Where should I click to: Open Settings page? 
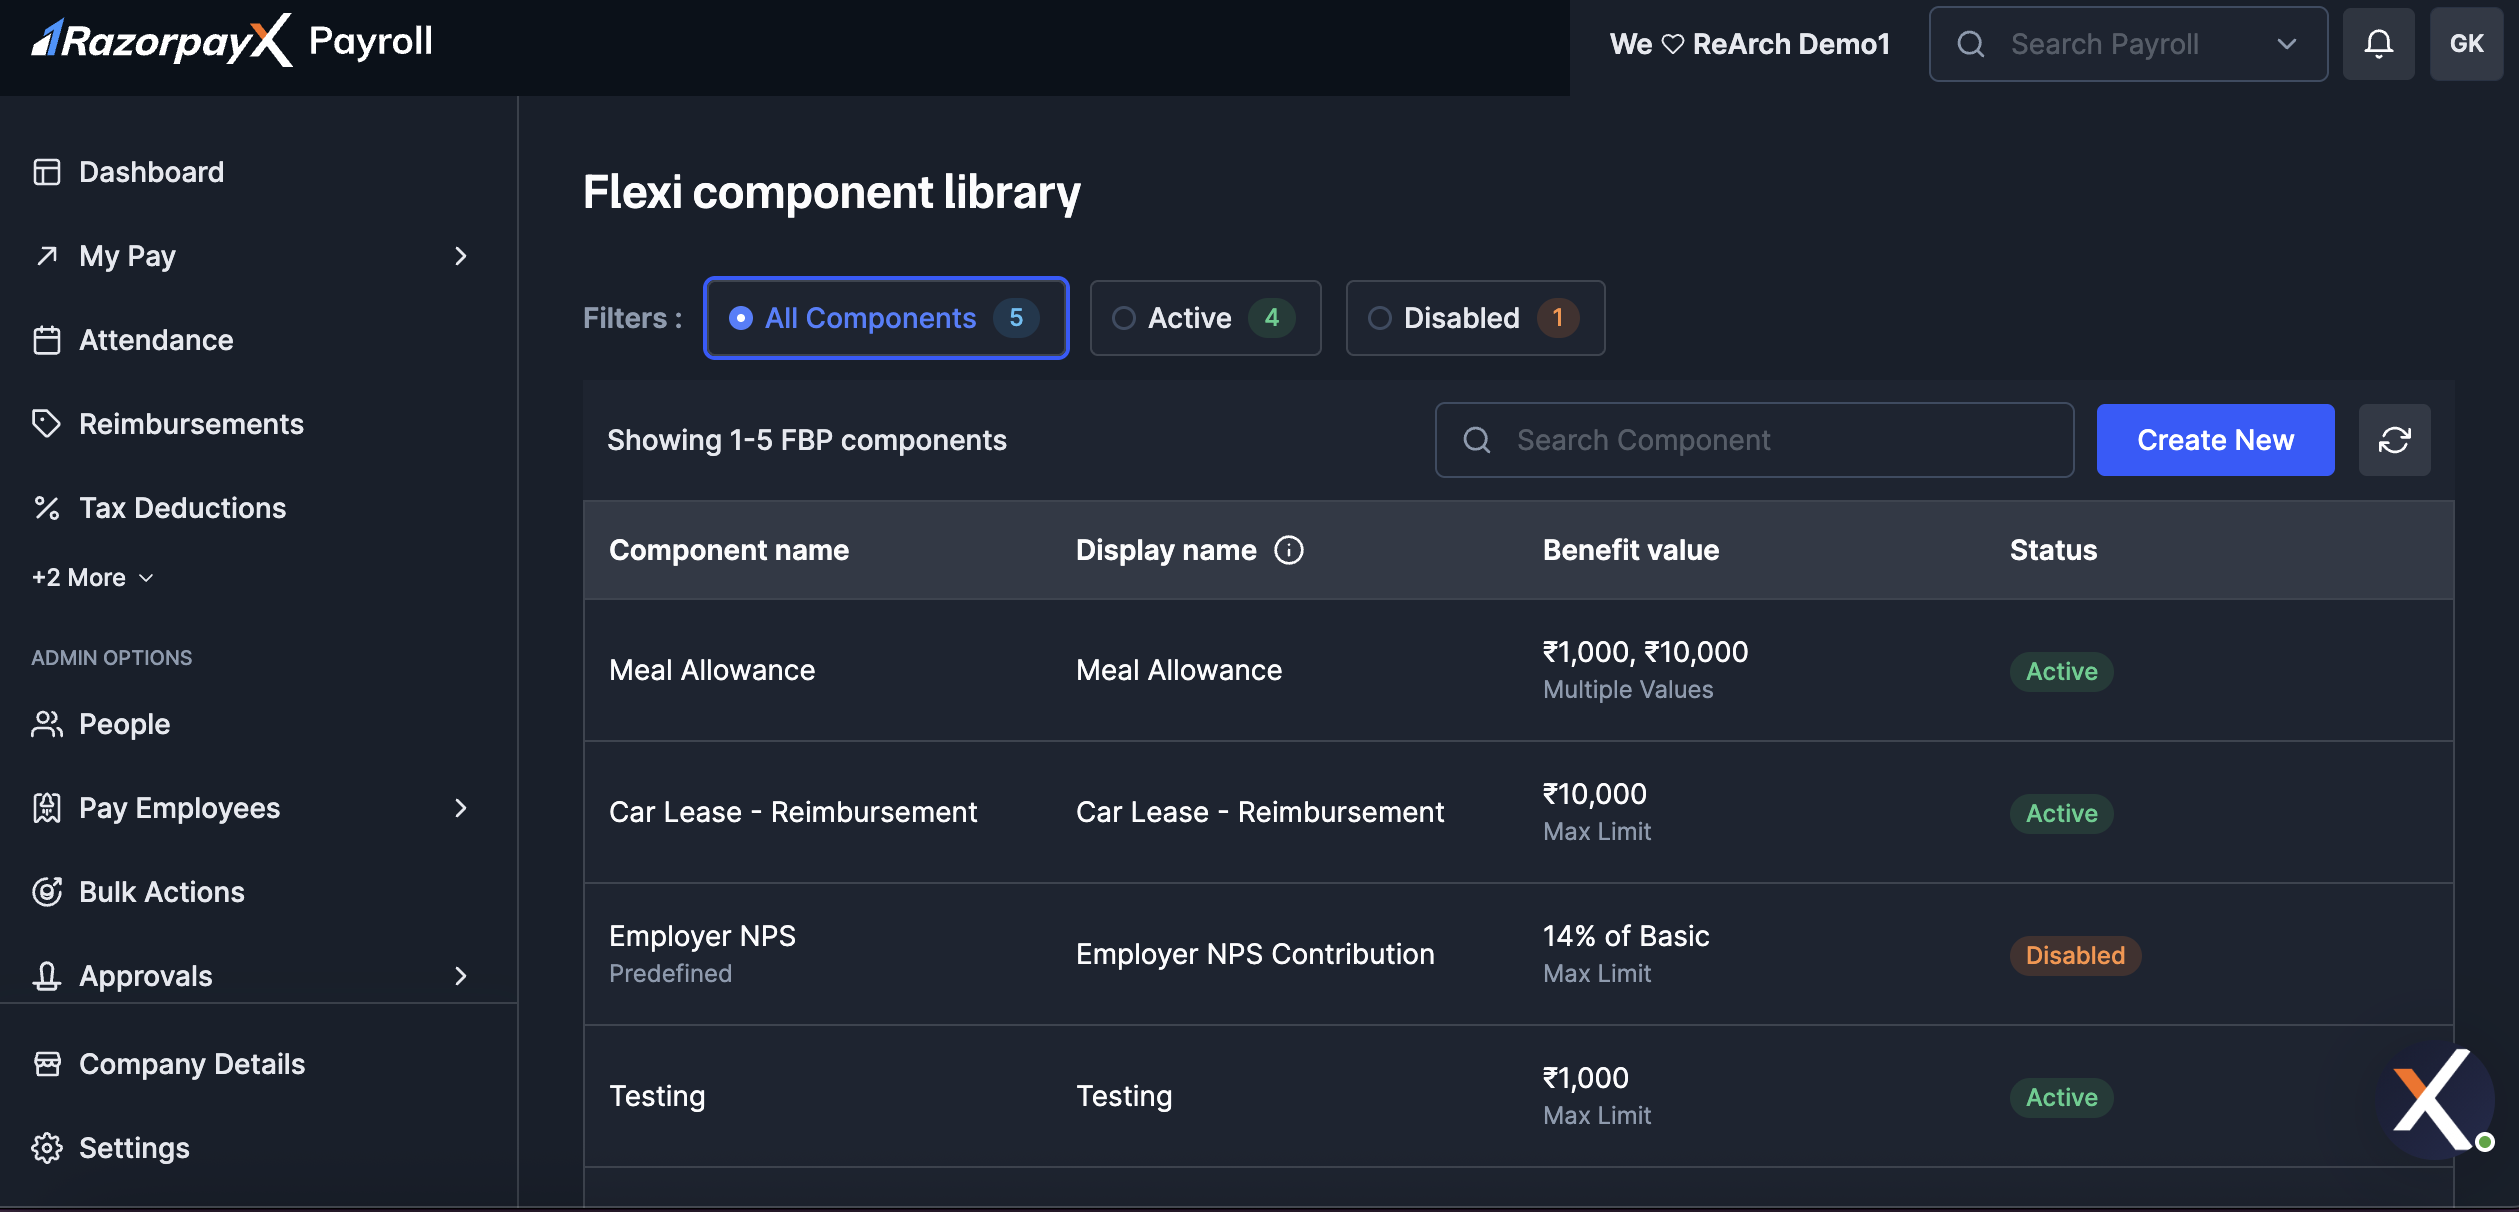pyautogui.click(x=134, y=1148)
